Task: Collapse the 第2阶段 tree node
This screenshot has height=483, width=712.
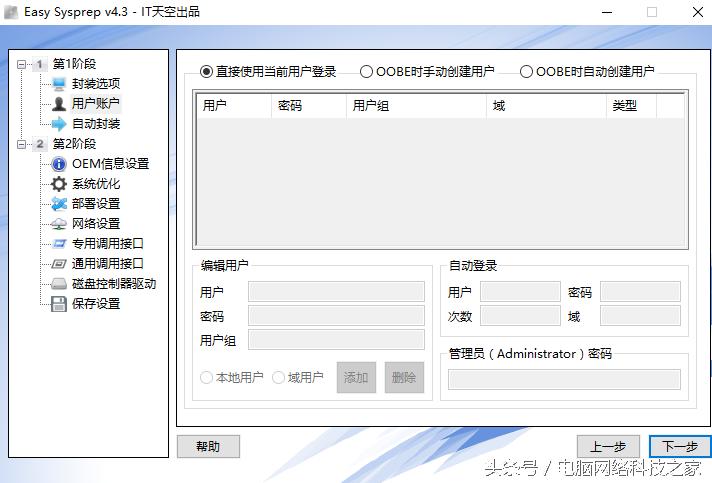Action: click(x=21, y=144)
